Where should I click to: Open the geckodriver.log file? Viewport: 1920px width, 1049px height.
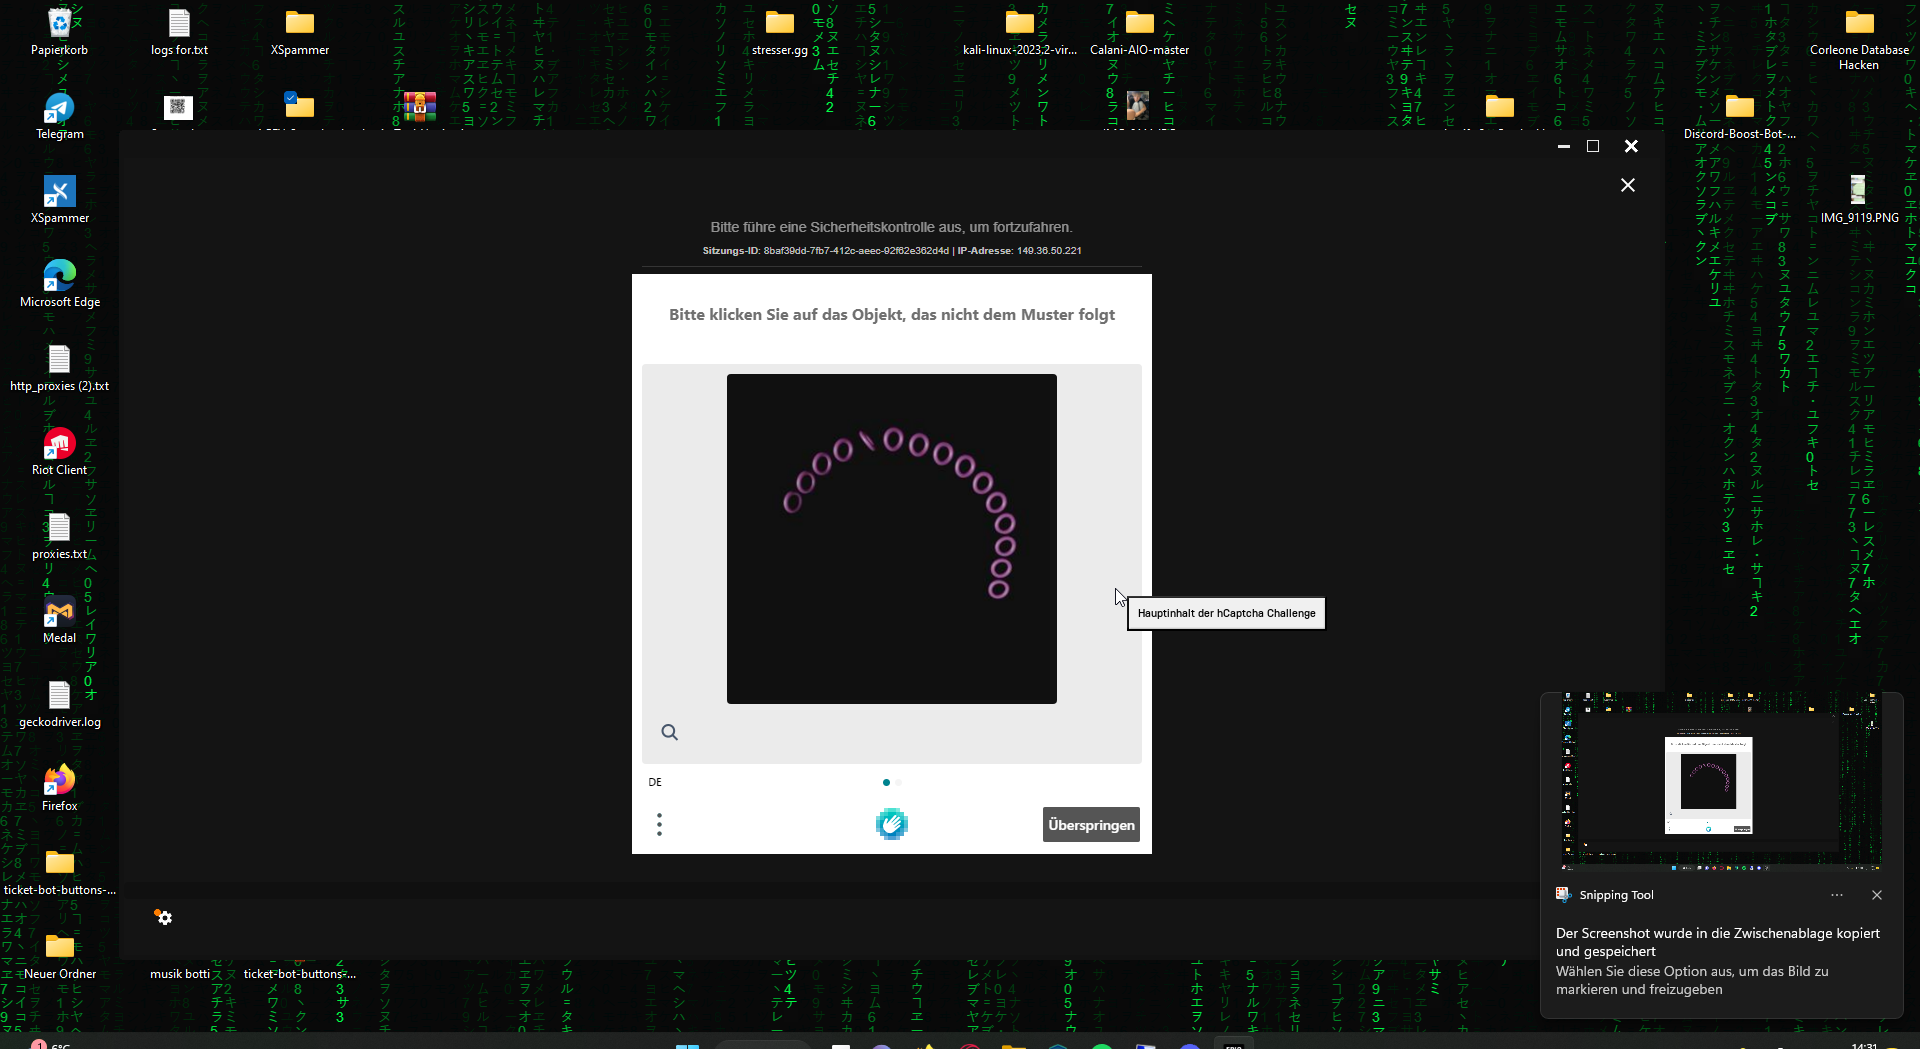[59, 697]
